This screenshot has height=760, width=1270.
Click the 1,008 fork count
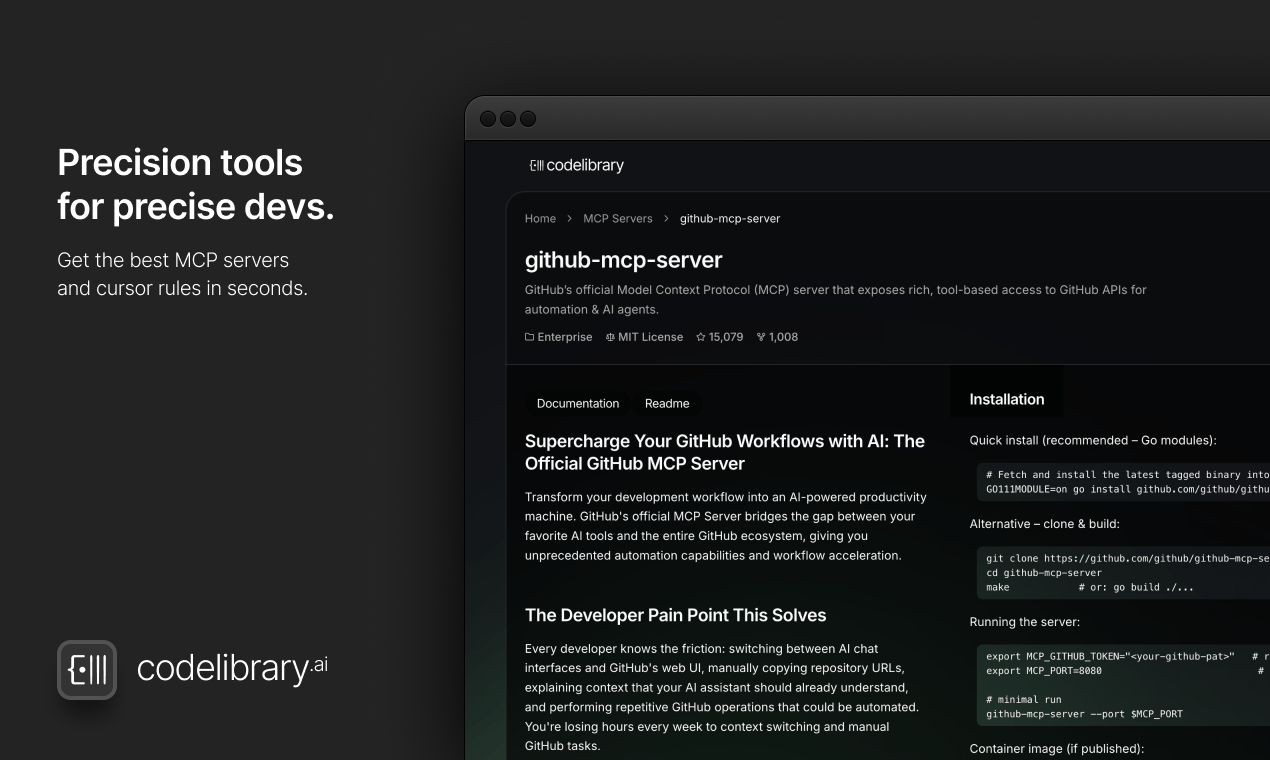click(783, 337)
